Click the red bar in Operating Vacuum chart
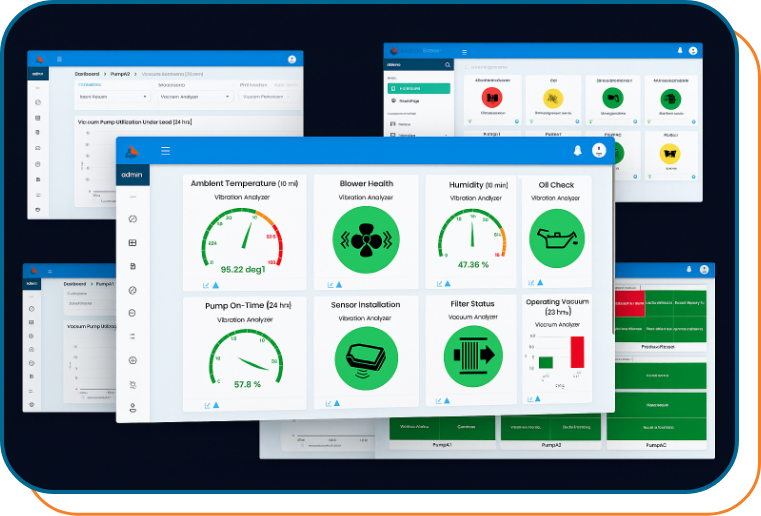This screenshot has width=761, height=516. (x=577, y=352)
